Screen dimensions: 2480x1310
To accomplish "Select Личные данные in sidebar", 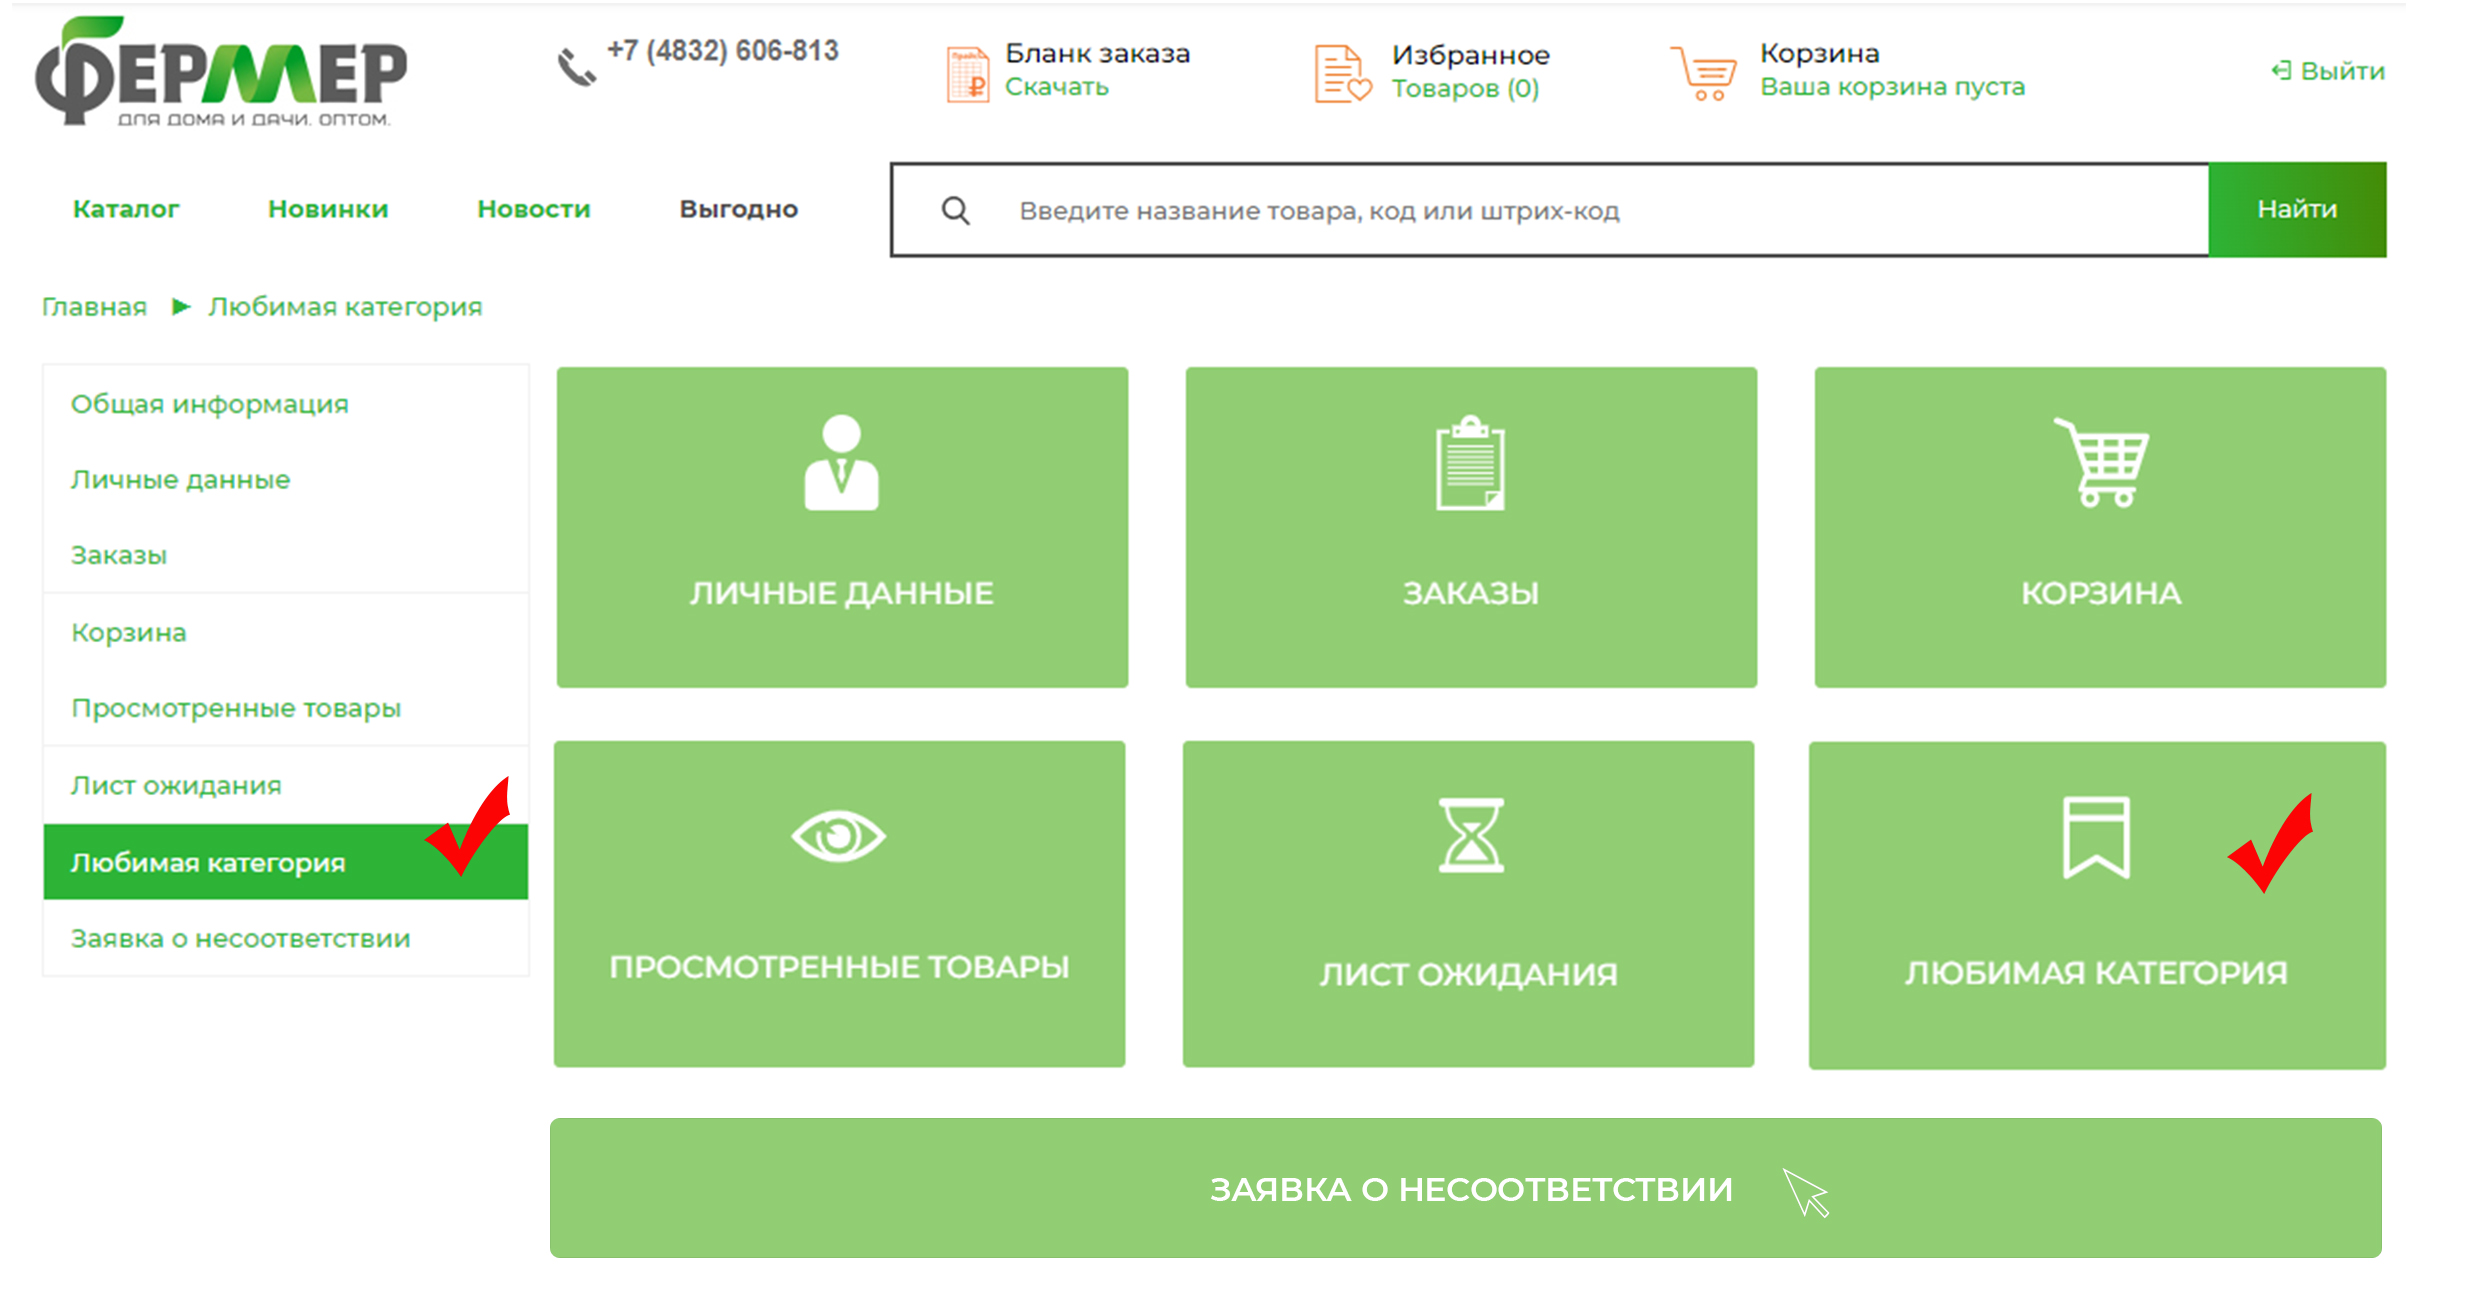I will click(286, 479).
